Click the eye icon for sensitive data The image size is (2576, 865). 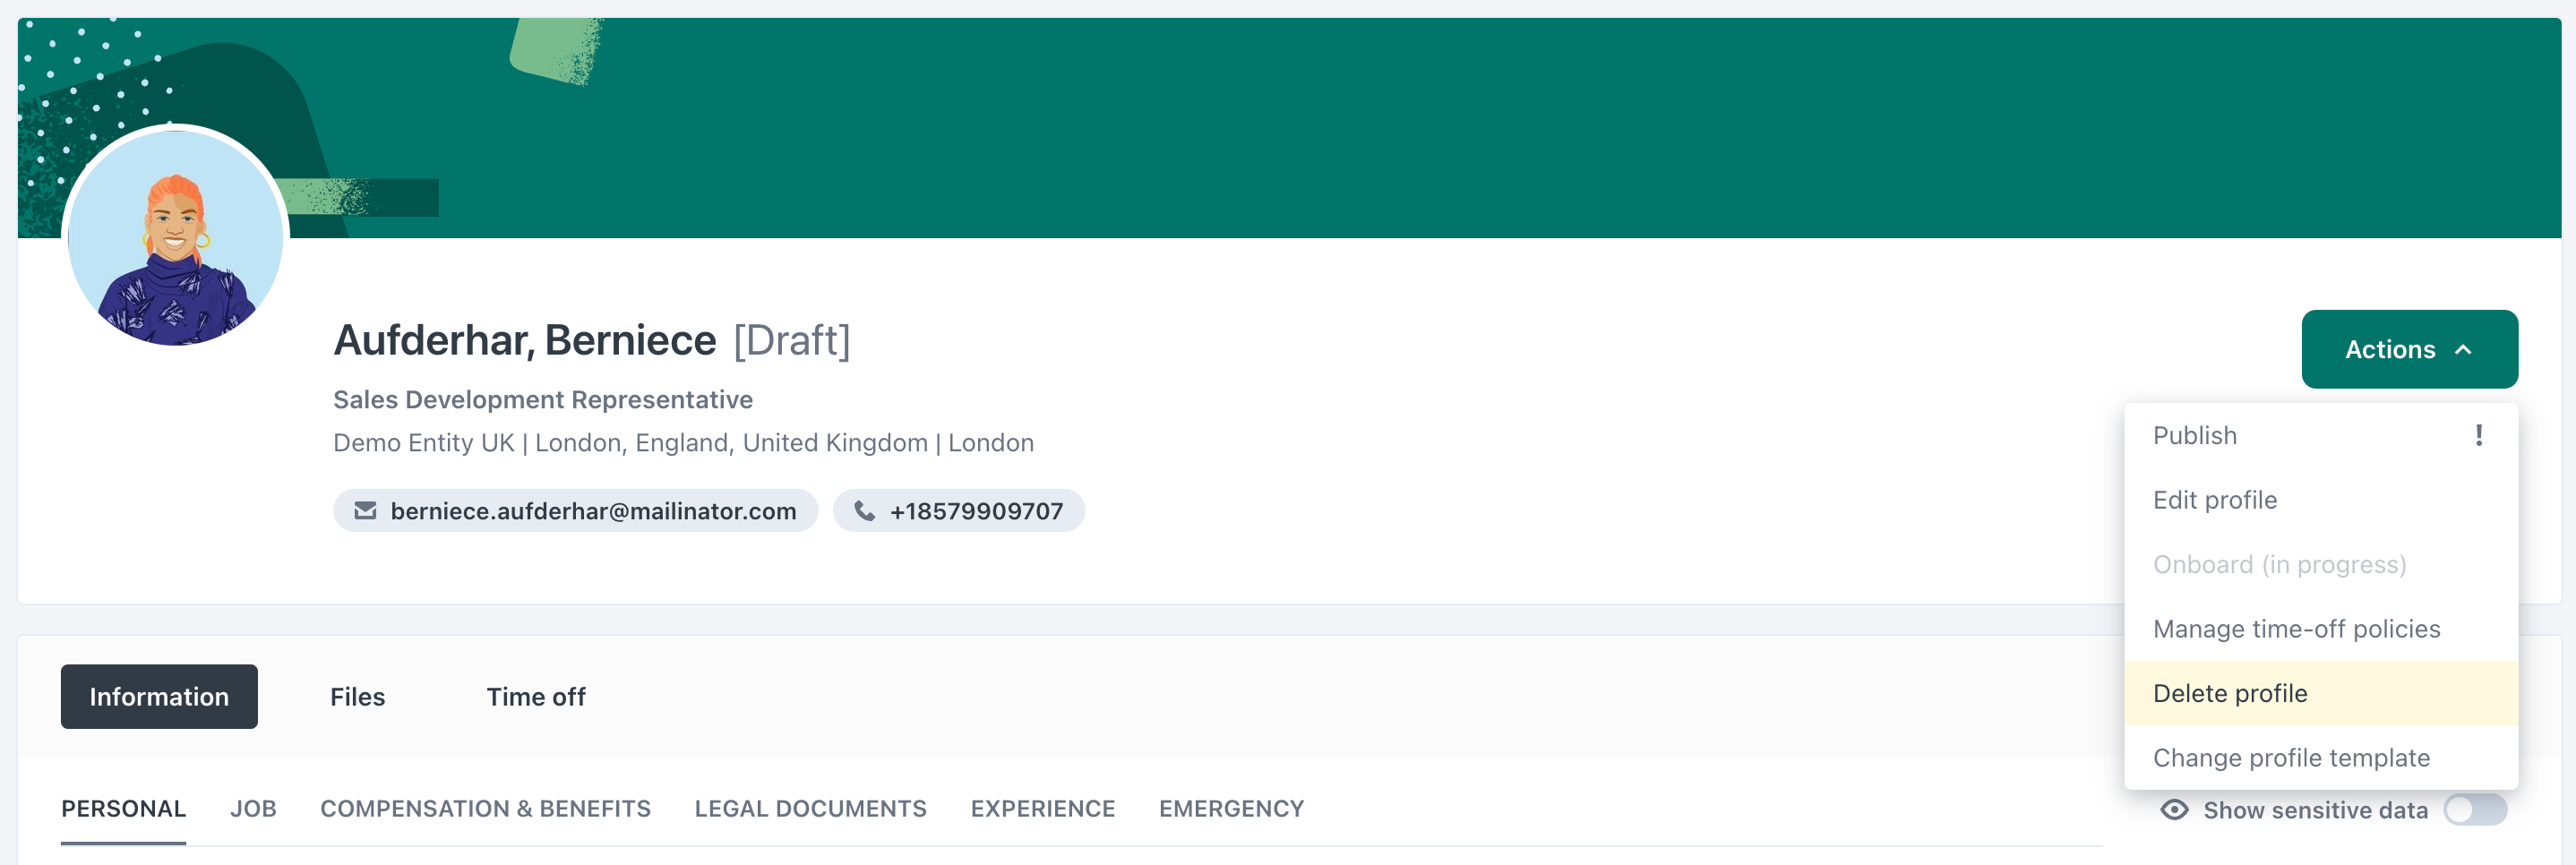click(x=2174, y=809)
